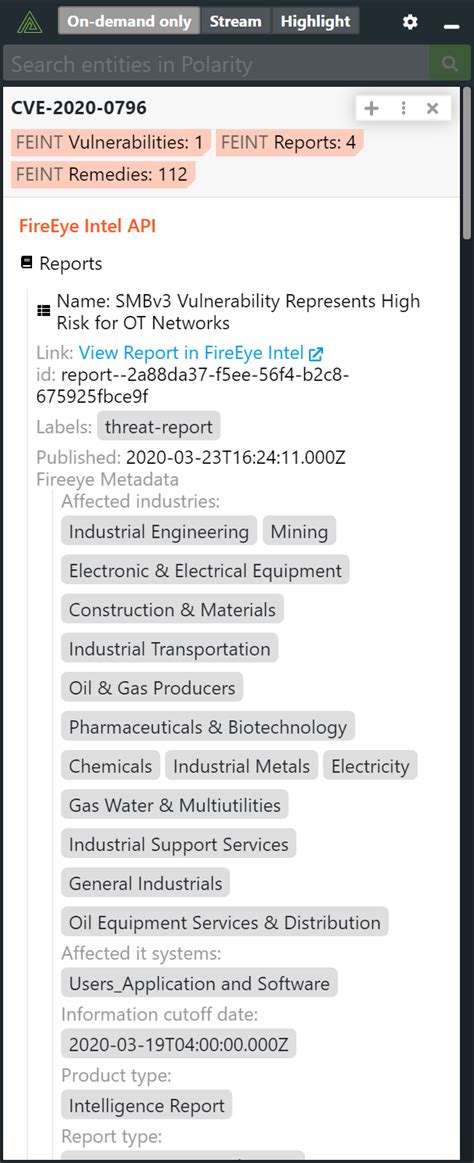Open settings via the gear icon
Image resolution: width=474 pixels, height=1163 pixels.
[x=410, y=22]
